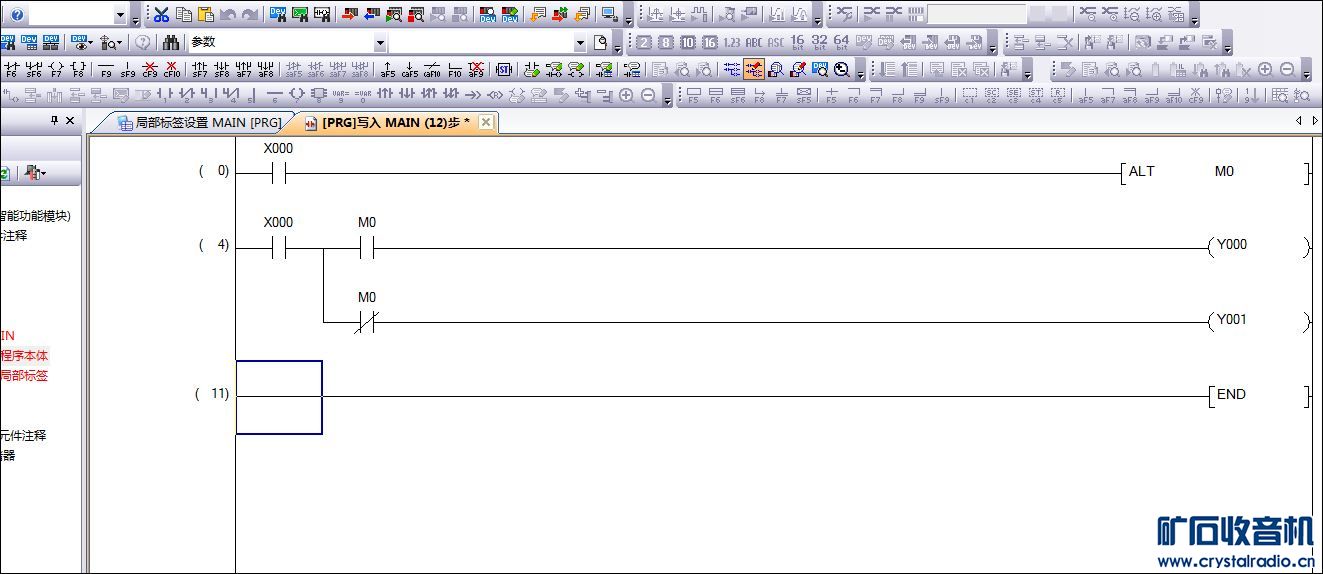Show values as 1.23 real number format
The height and width of the screenshot is (574, 1323).
[x=731, y=41]
